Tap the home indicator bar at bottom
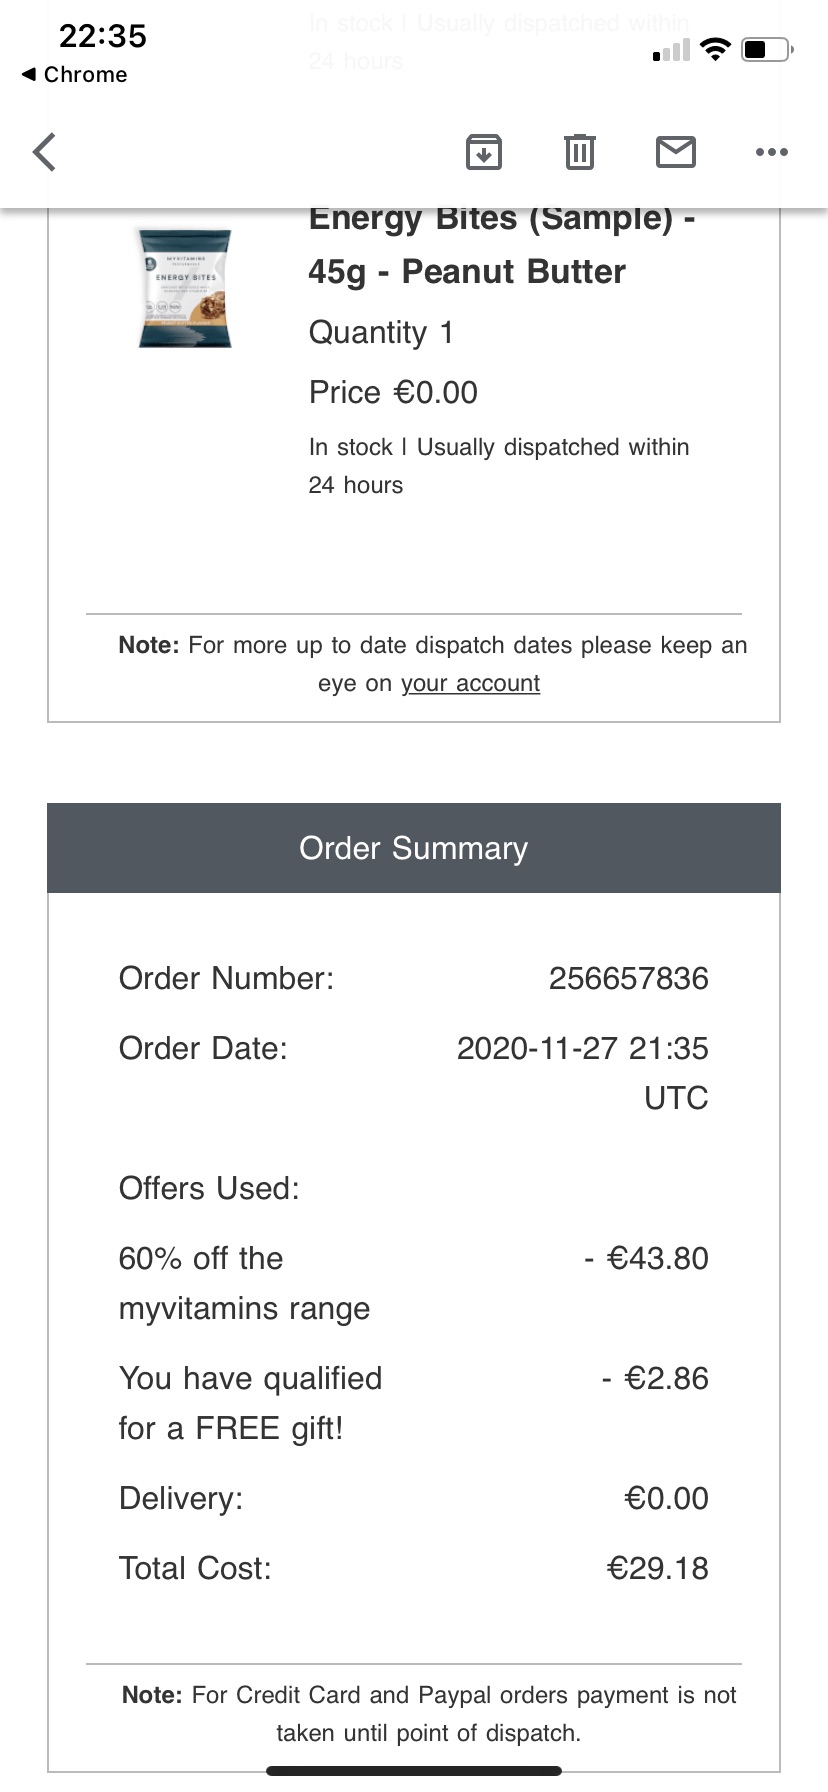828x1792 pixels. (x=414, y=1770)
